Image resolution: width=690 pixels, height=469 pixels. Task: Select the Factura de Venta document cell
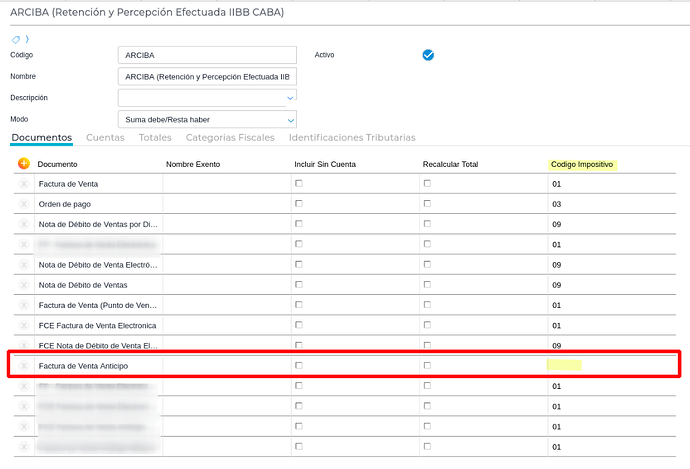coord(99,184)
